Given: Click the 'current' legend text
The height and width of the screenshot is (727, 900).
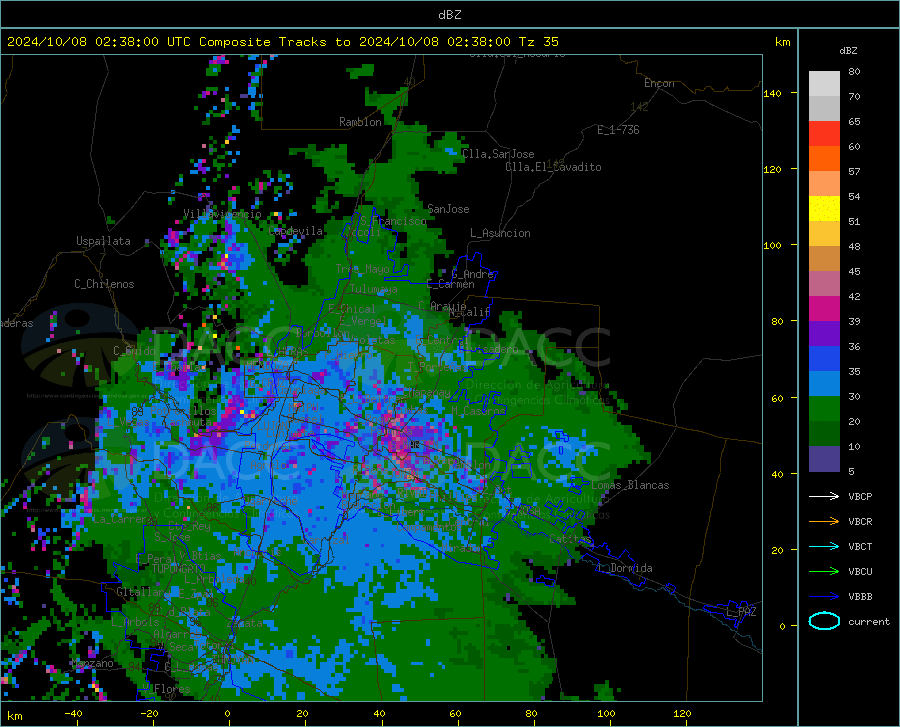Looking at the screenshot, I should (x=869, y=621).
